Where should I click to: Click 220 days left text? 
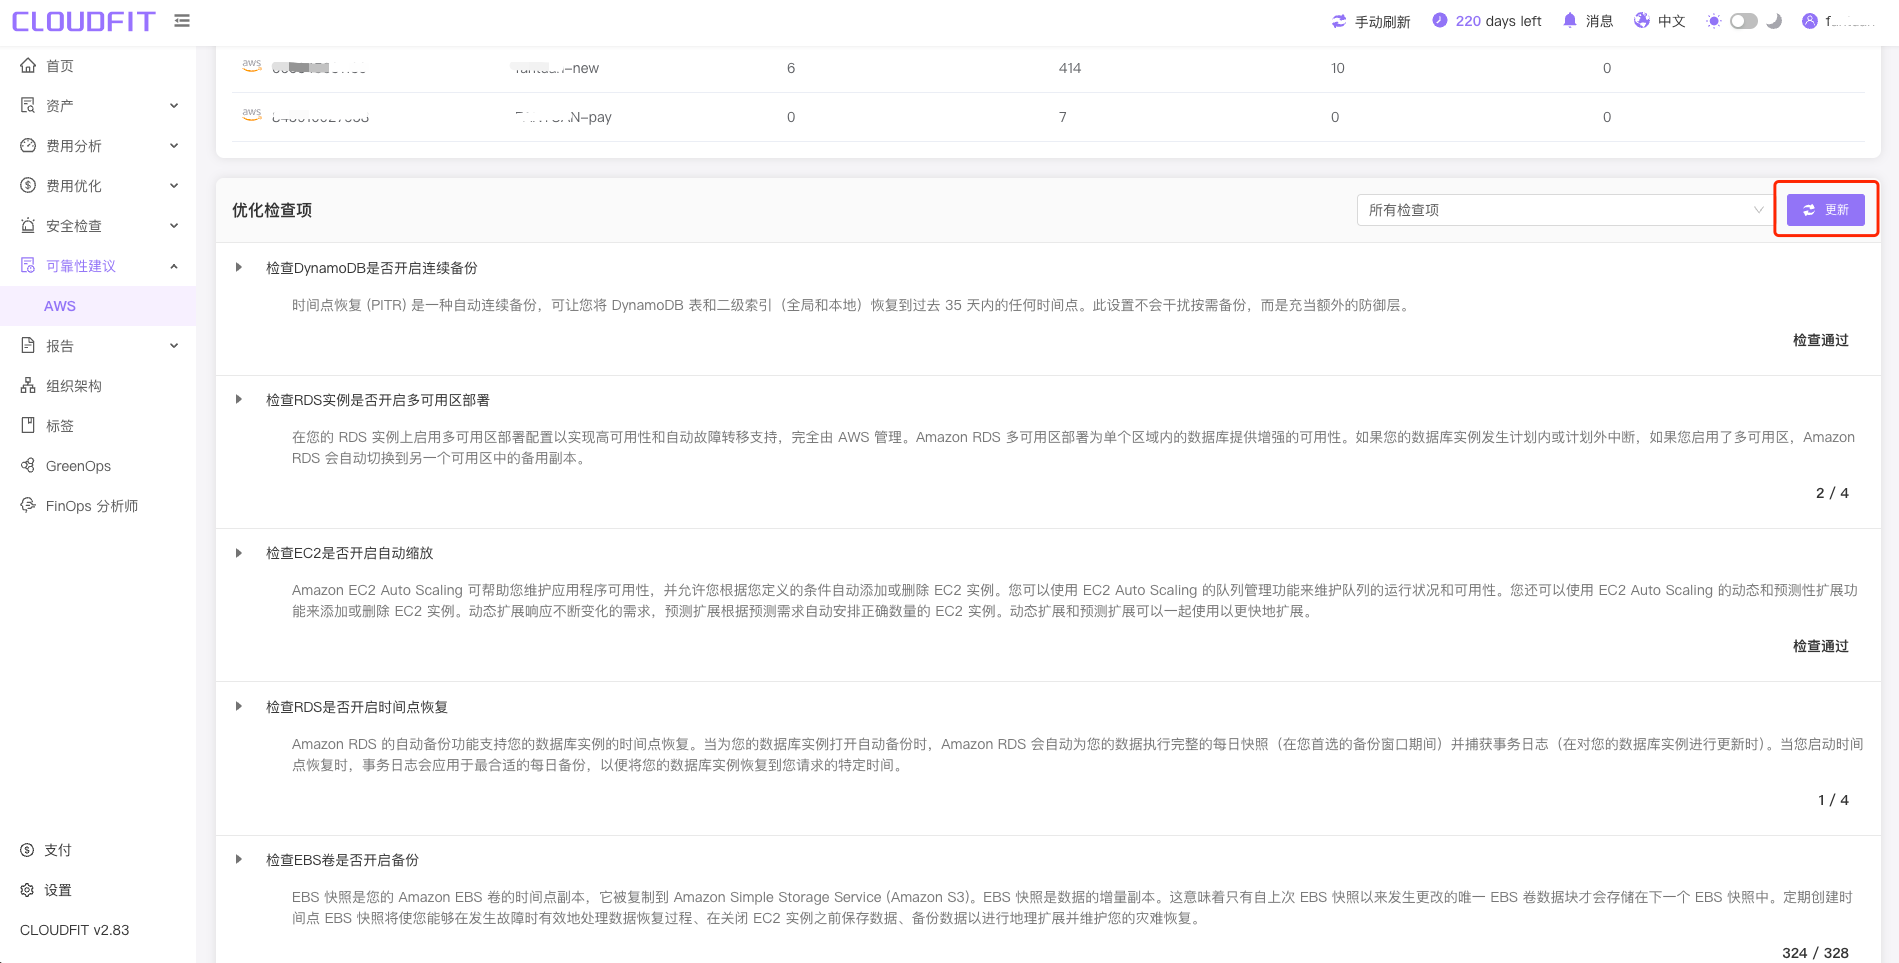click(1498, 21)
